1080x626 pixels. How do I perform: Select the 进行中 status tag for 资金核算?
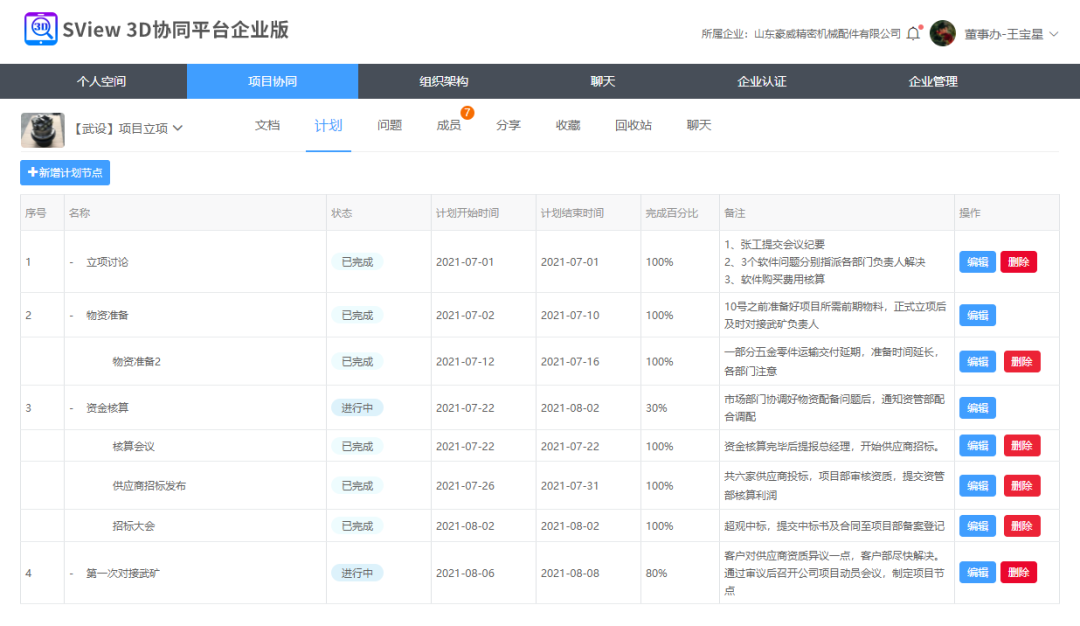357,408
